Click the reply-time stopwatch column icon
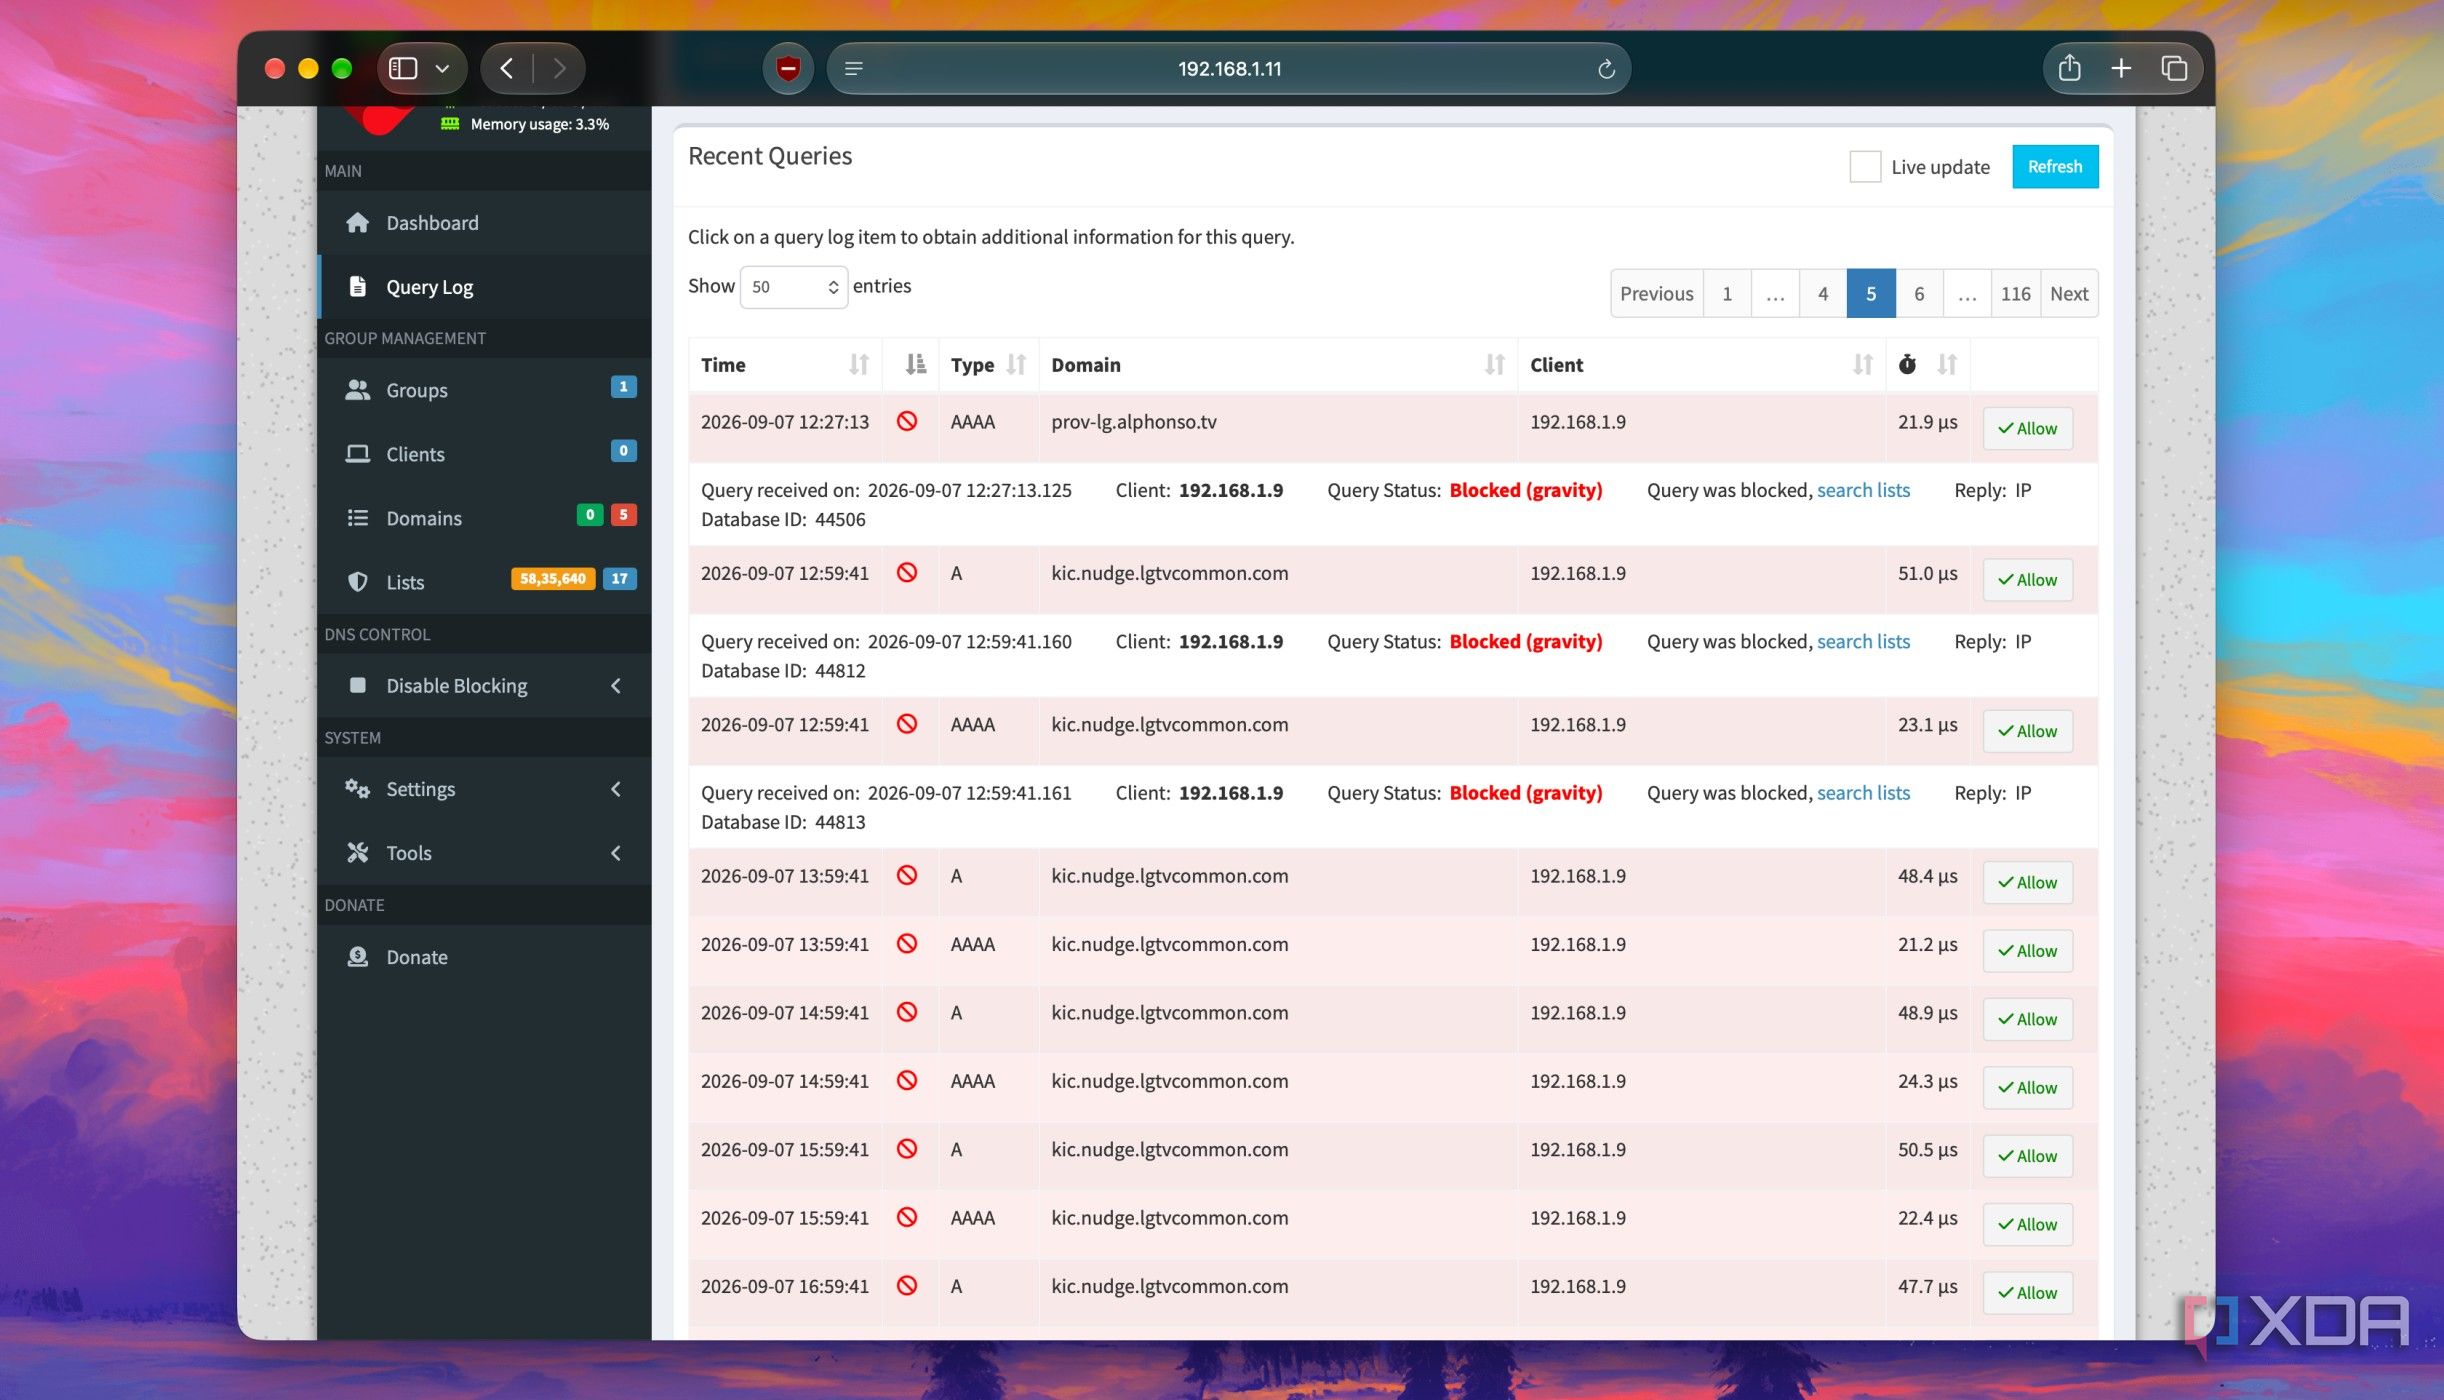The width and height of the screenshot is (2444, 1400). click(x=1907, y=364)
